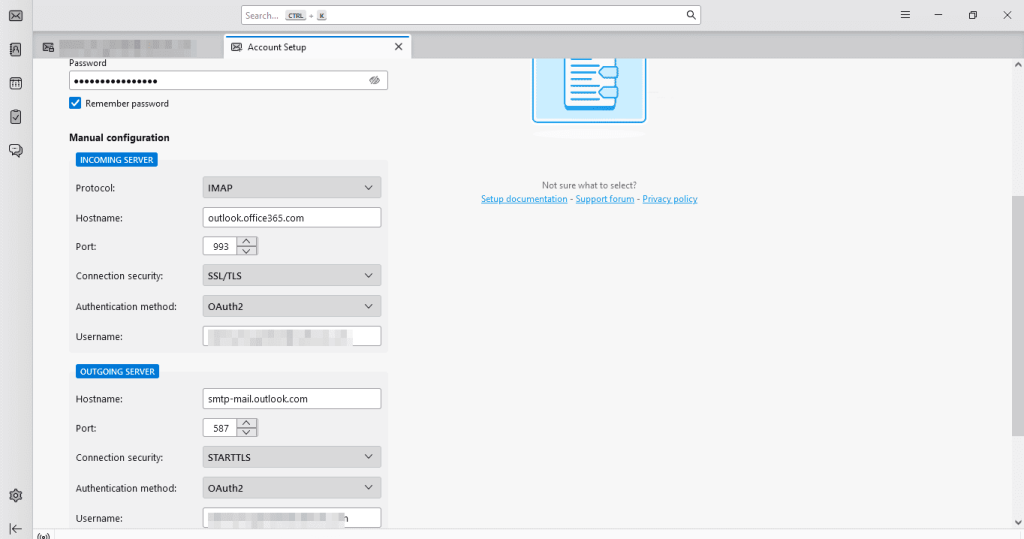The image size is (1024, 539).
Task: Click the scrollbar down arrow
Action: point(1017,522)
